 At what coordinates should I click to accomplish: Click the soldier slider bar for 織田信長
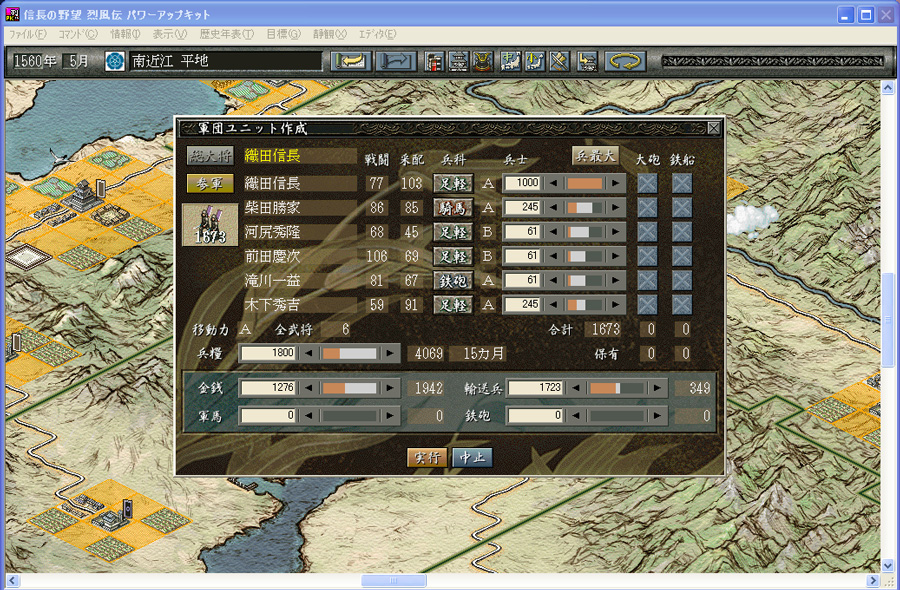click(585, 184)
